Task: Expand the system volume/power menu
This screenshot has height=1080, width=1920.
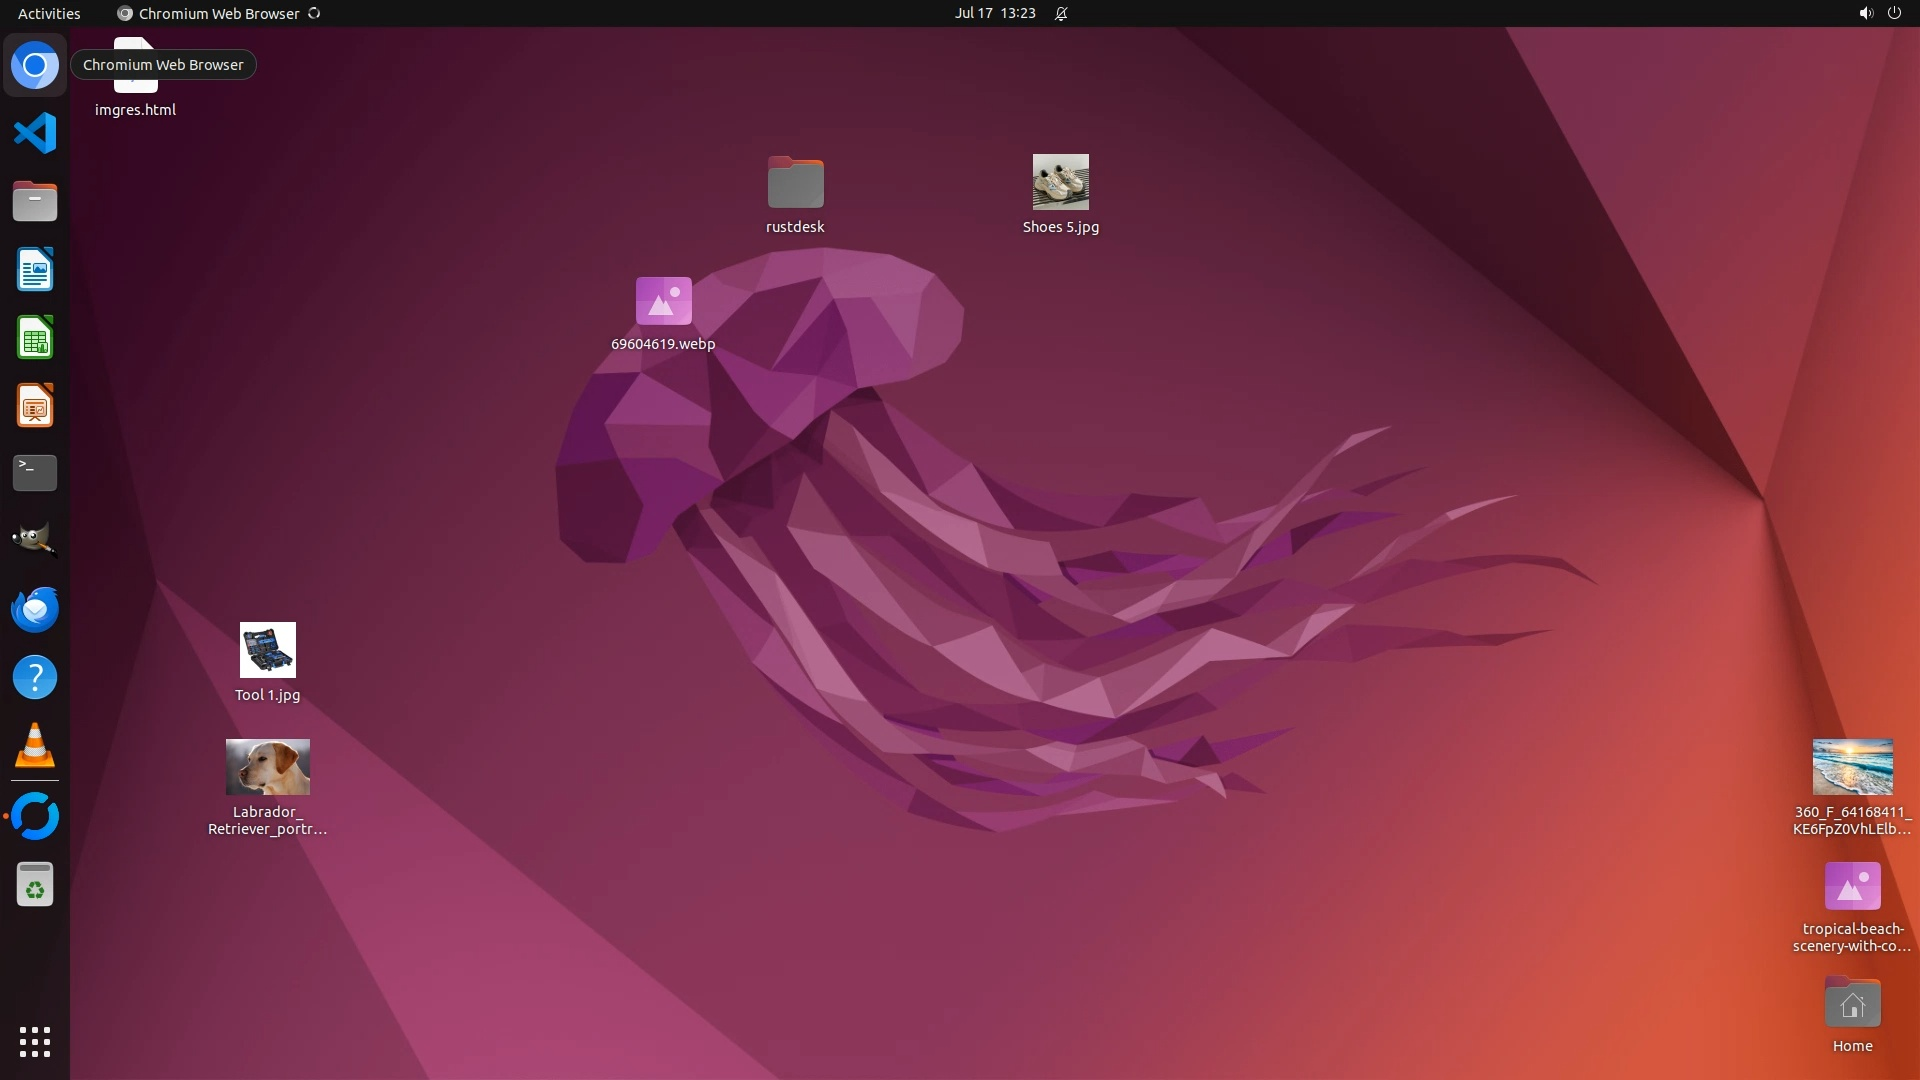Action: 1879,13
